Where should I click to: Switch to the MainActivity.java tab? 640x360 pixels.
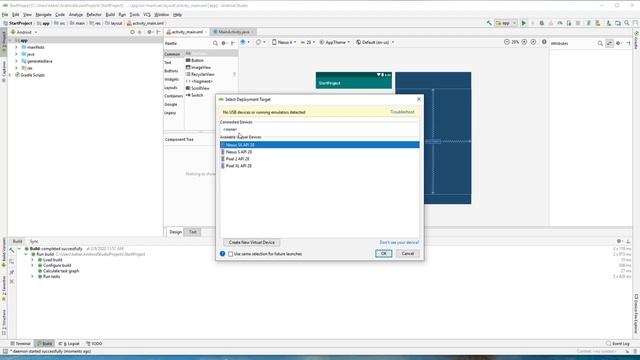coord(233,32)
